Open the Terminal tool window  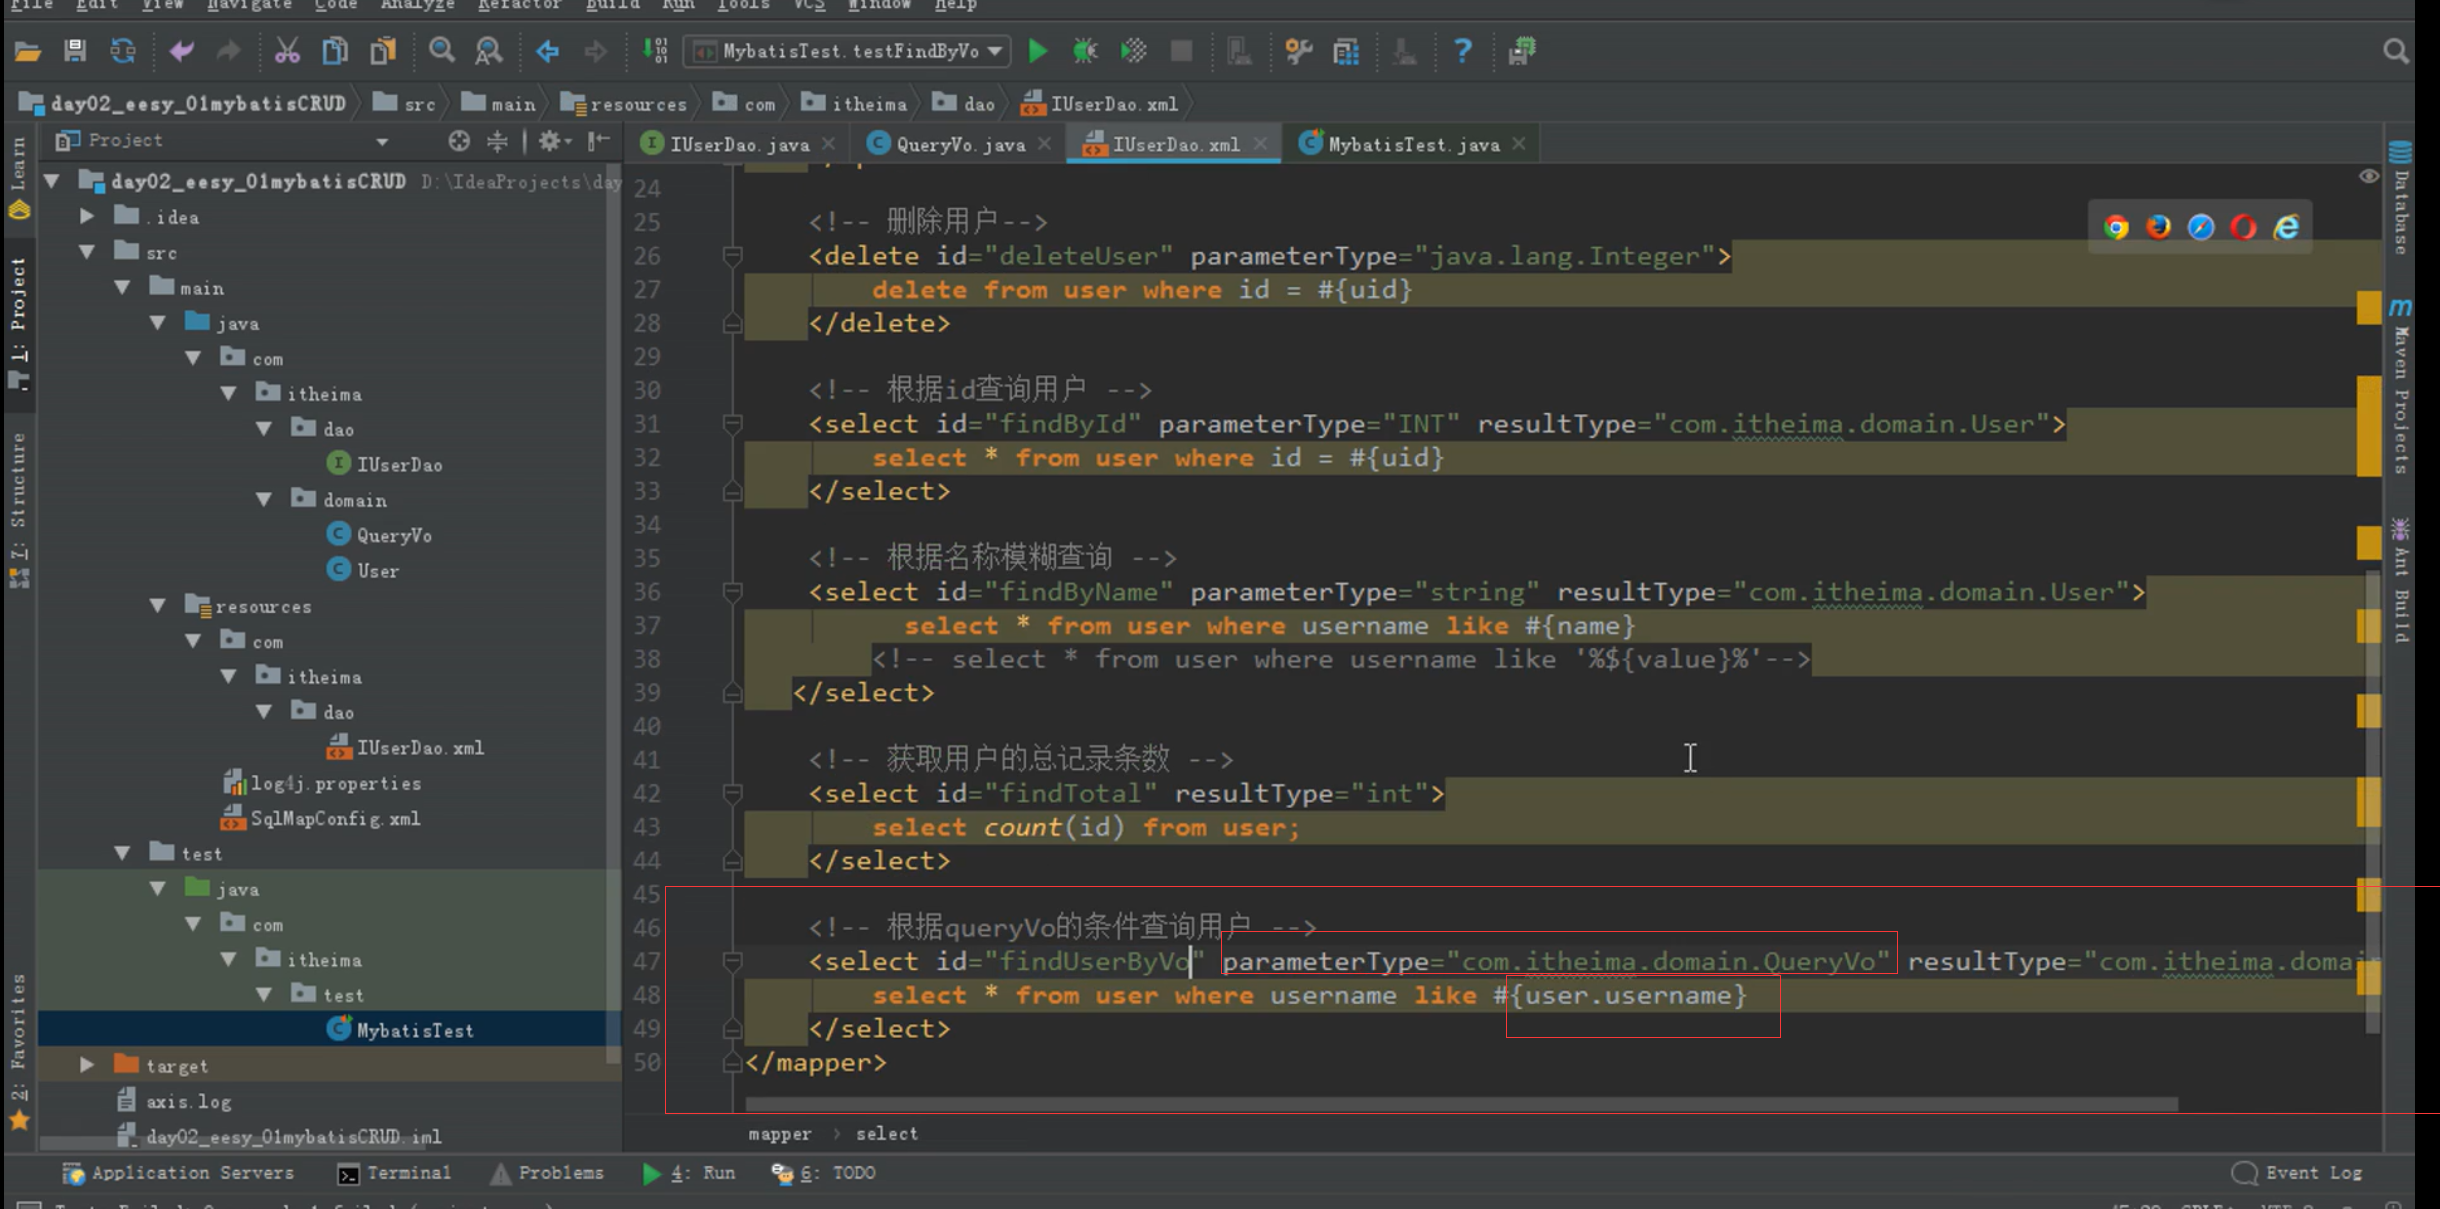point(395,1173)
